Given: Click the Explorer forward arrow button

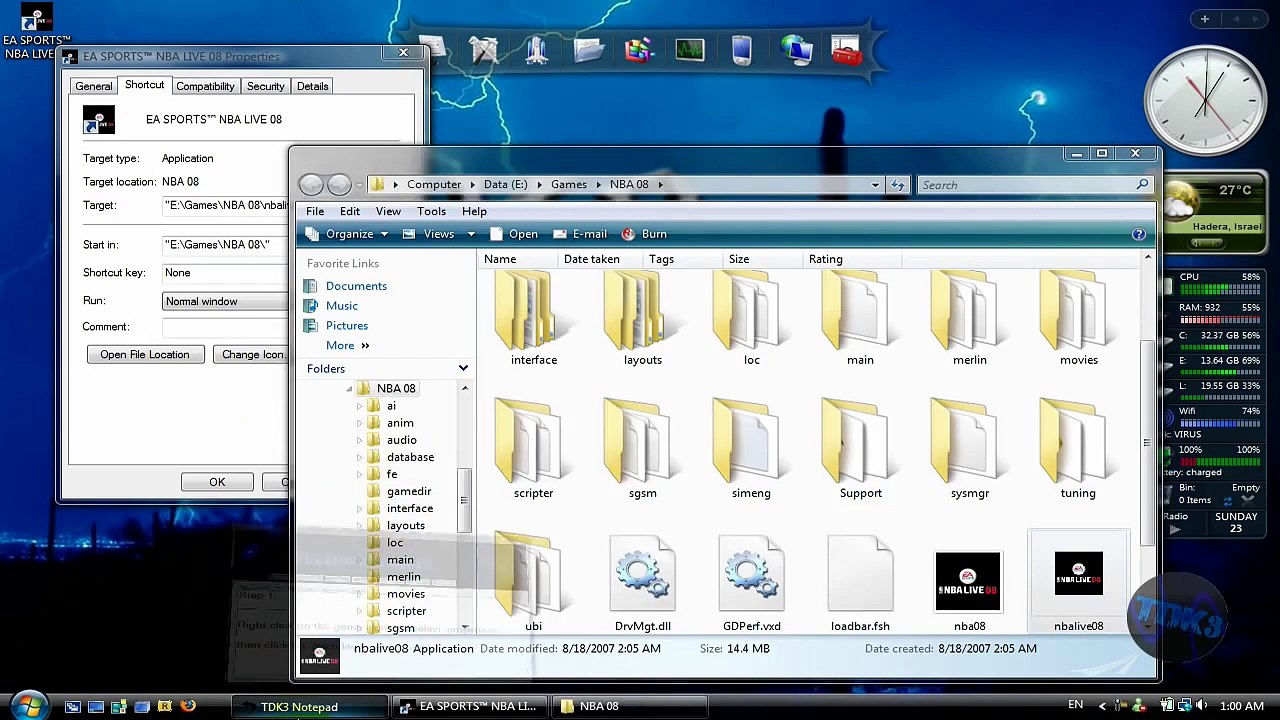Looking at the screenshot, I should [x=339, y=184].
